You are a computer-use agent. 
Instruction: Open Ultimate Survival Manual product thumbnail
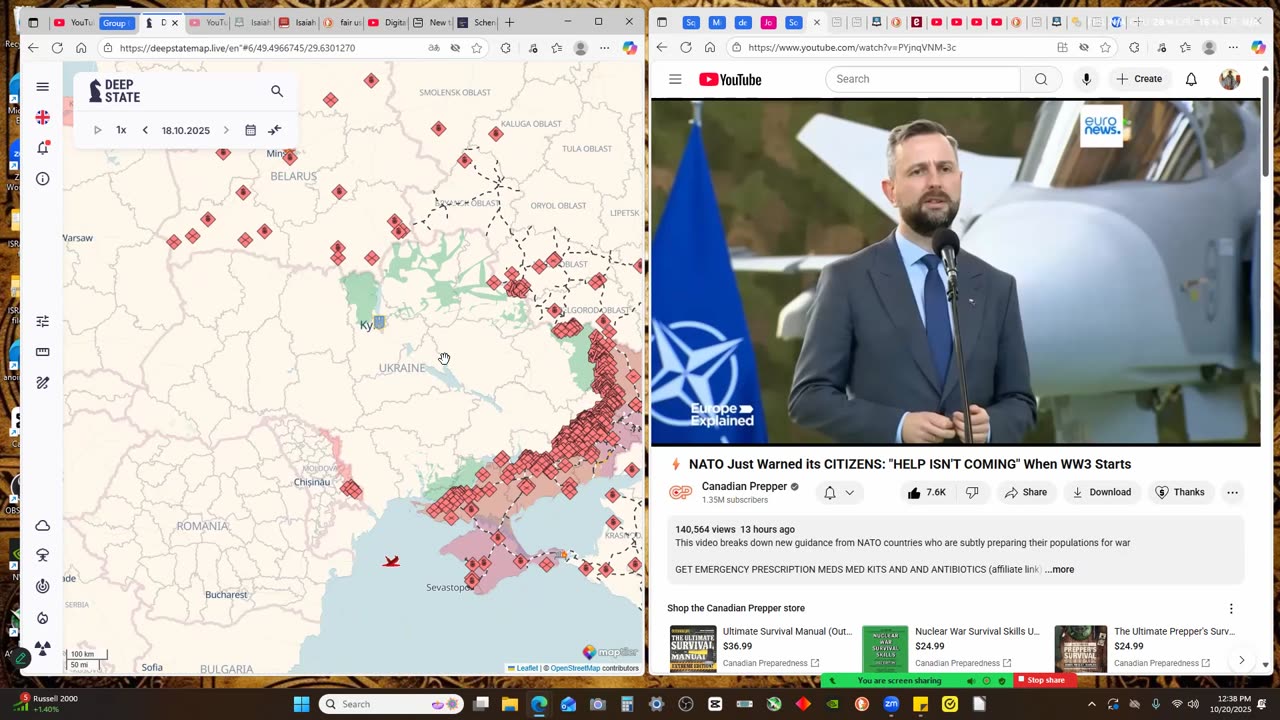point(693,649)
